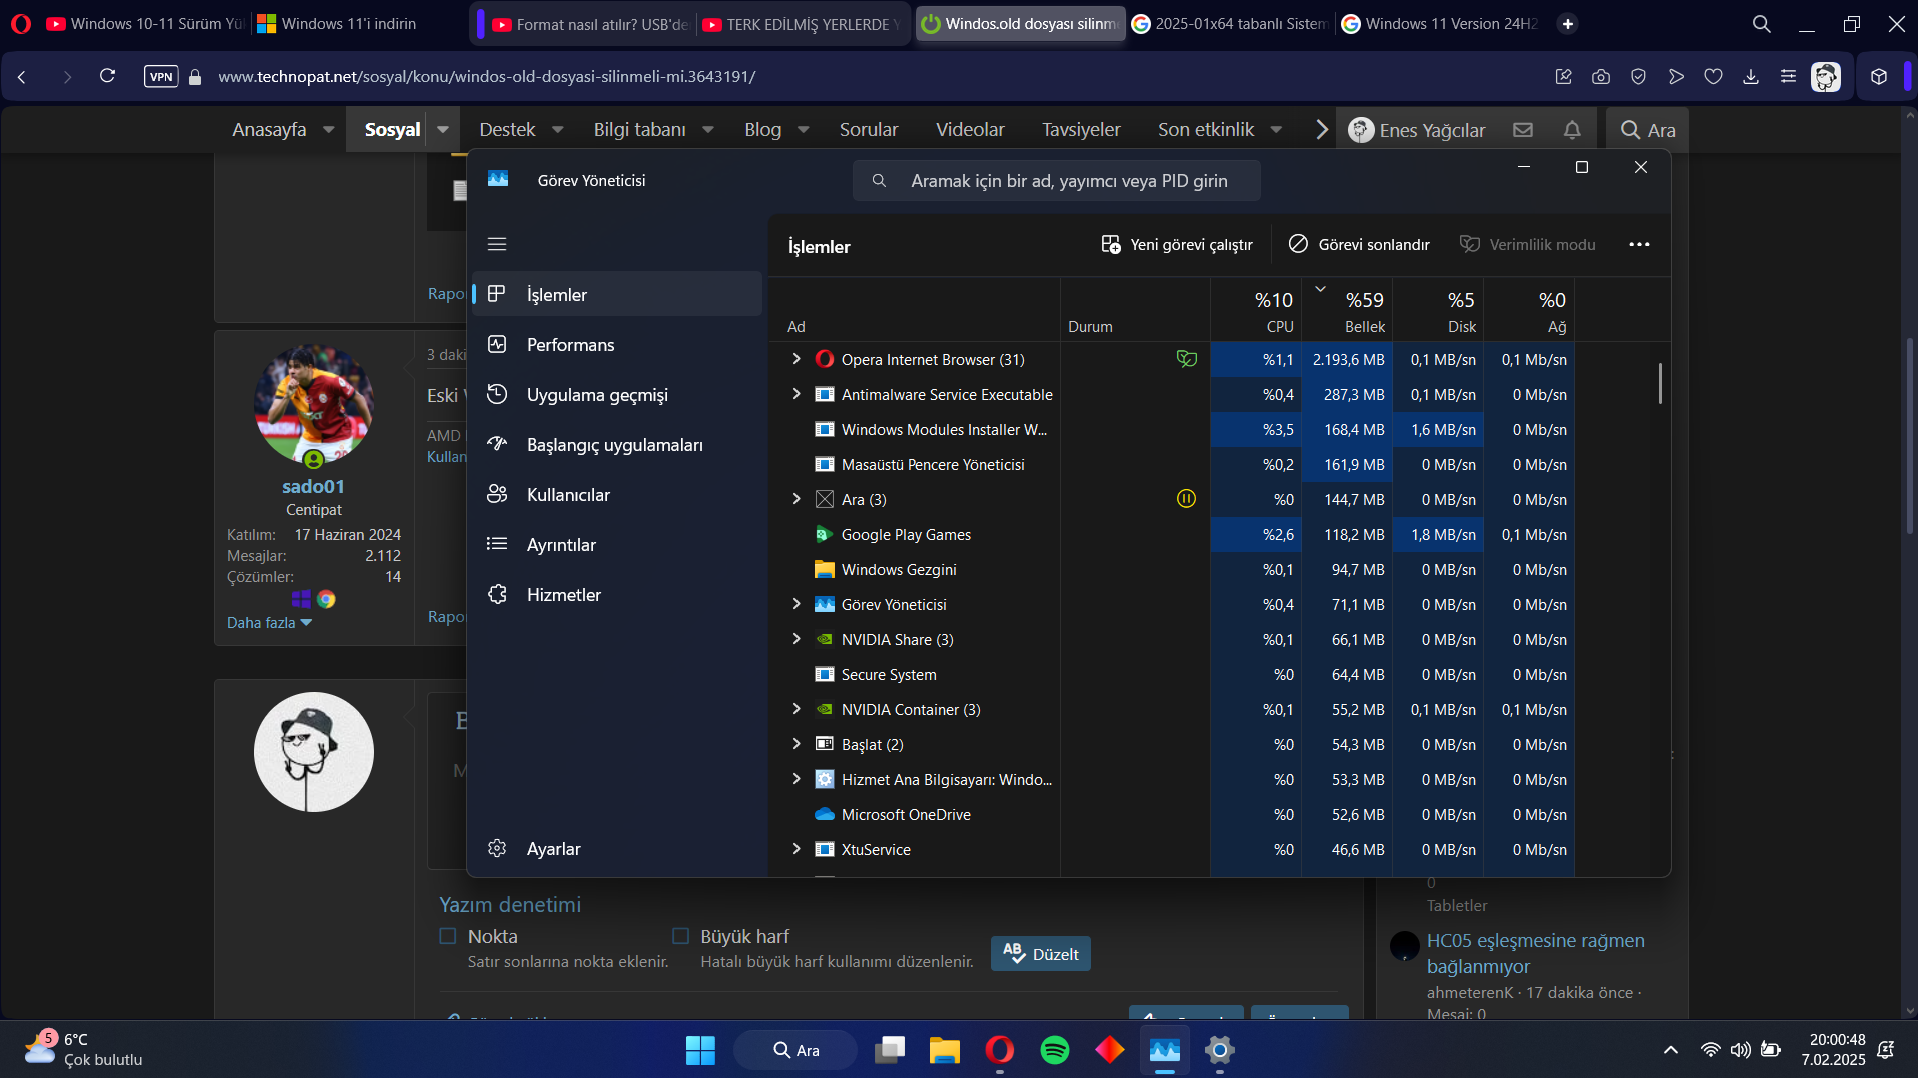Click the Opera downloads icon in address bar

pos(1751,77)
